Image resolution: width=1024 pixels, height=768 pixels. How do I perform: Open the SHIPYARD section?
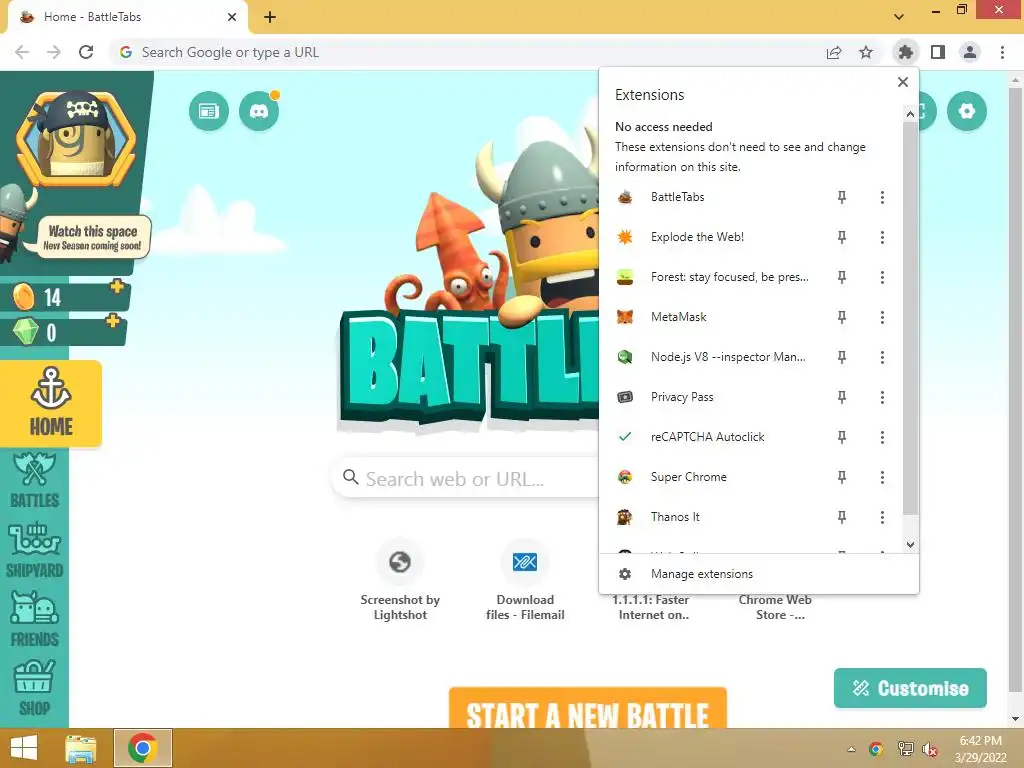tap(35, 550)
